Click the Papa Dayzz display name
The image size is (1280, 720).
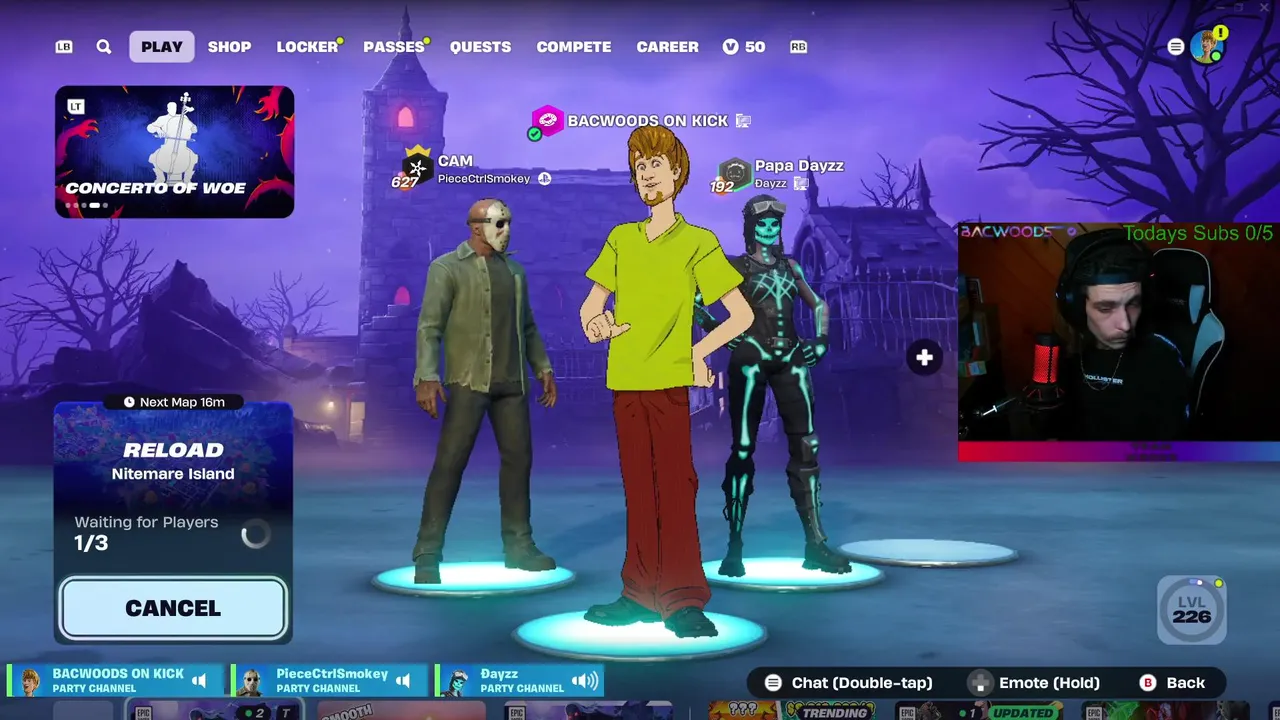point(799,166)
